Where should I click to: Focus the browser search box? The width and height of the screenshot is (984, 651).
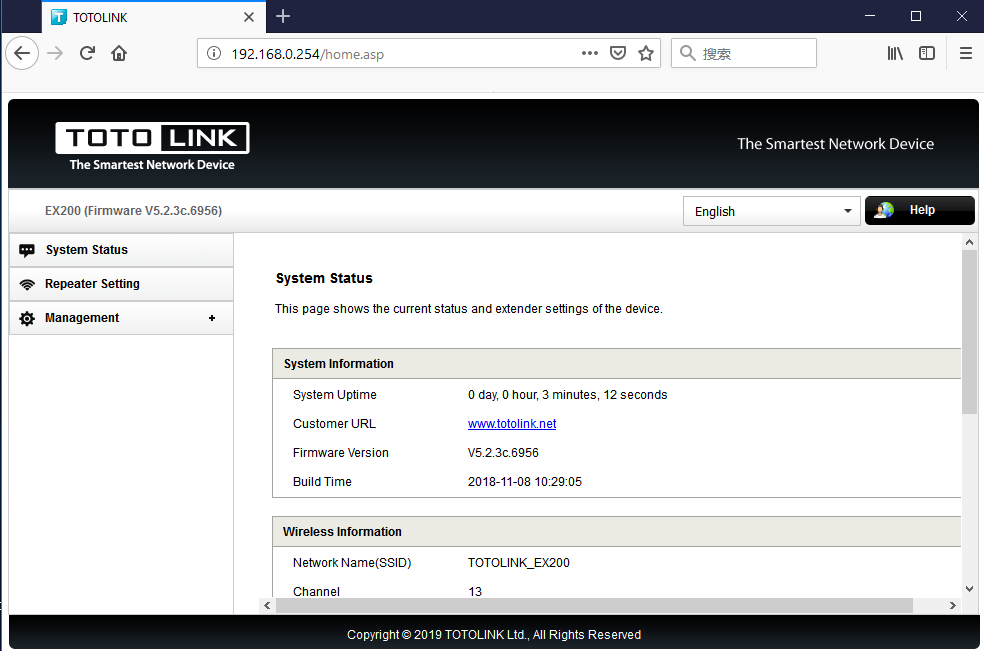pyautogui.click(x=744, y=53)
